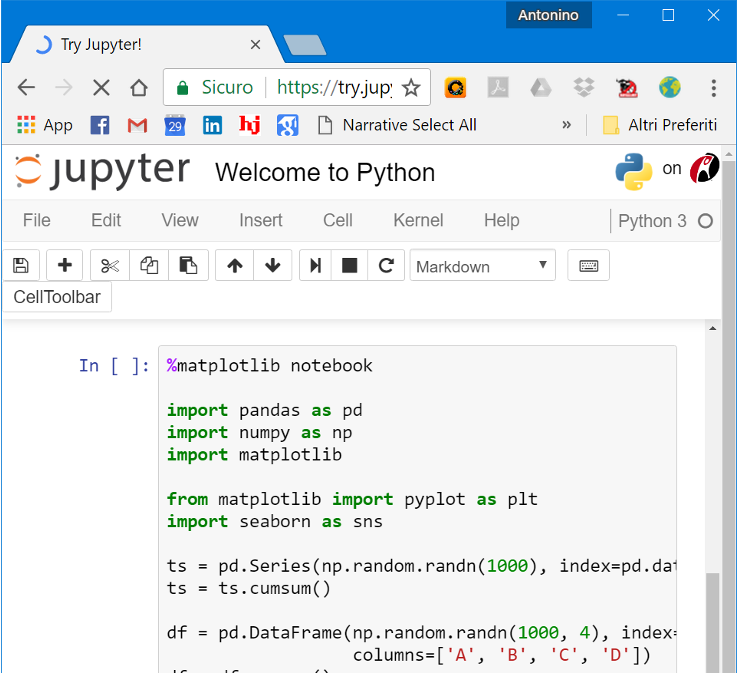This screenshot has width=738, height=674.
Task: Cut selected cell with scissors icon
Action: tap(110, 265)
